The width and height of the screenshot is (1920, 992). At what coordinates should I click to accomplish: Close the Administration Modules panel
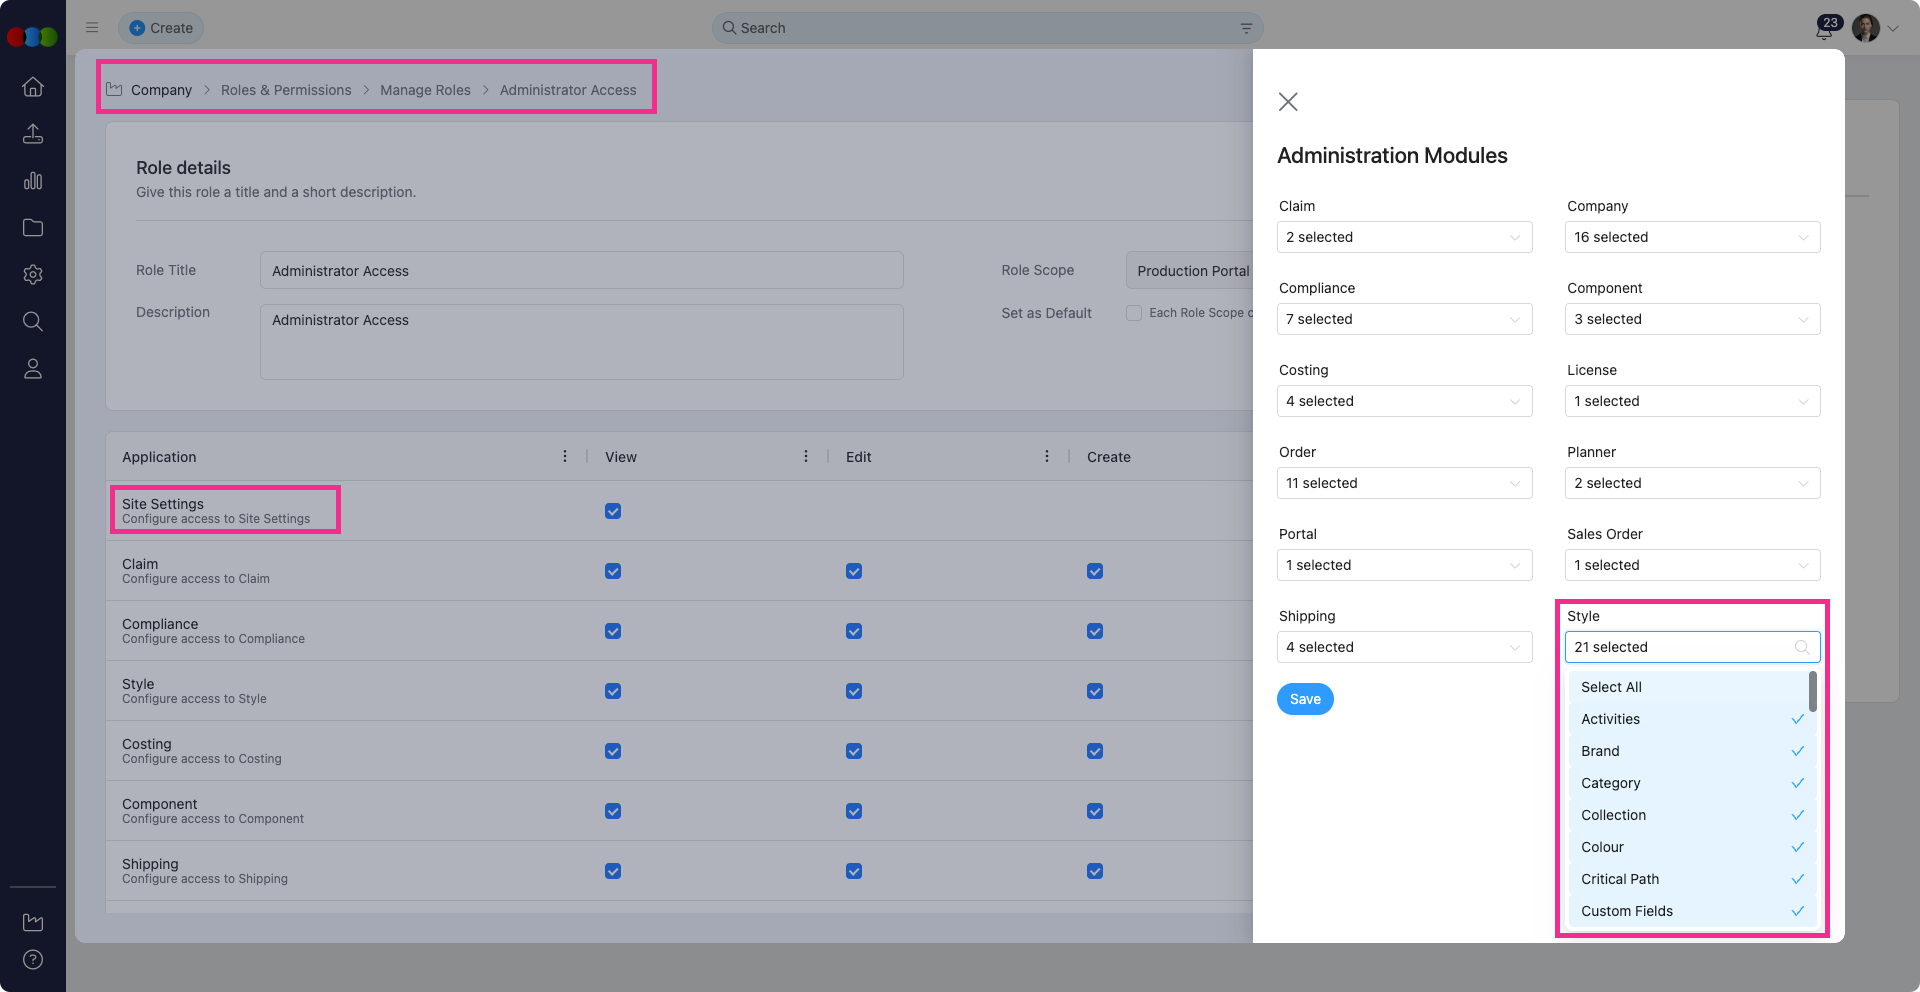pyautogui.click(x=1288, y=102)
